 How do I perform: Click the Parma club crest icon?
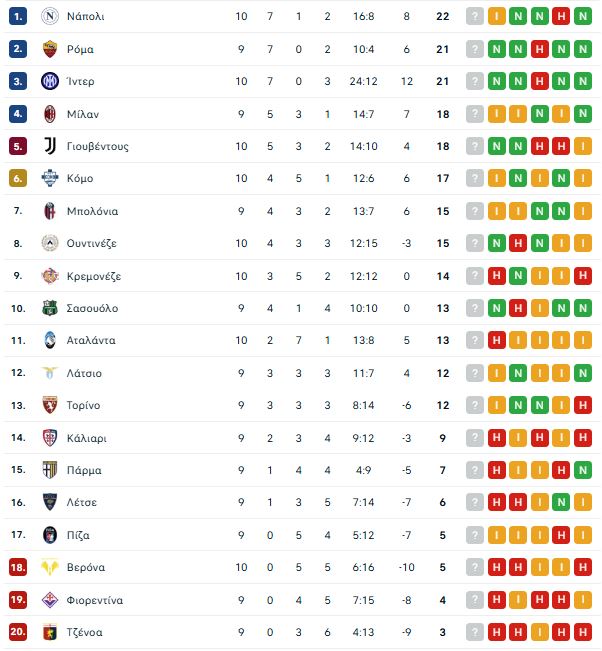pos(50,470)
